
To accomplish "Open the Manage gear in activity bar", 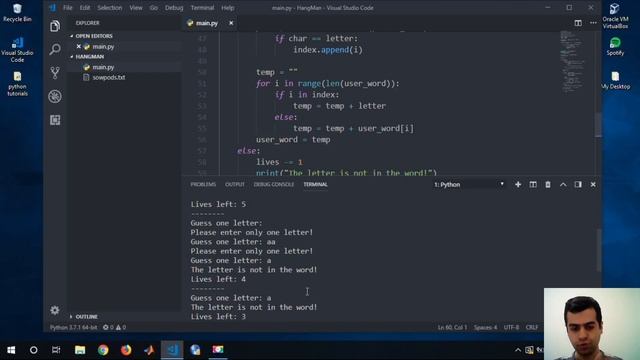I will [x=55, y=310].
